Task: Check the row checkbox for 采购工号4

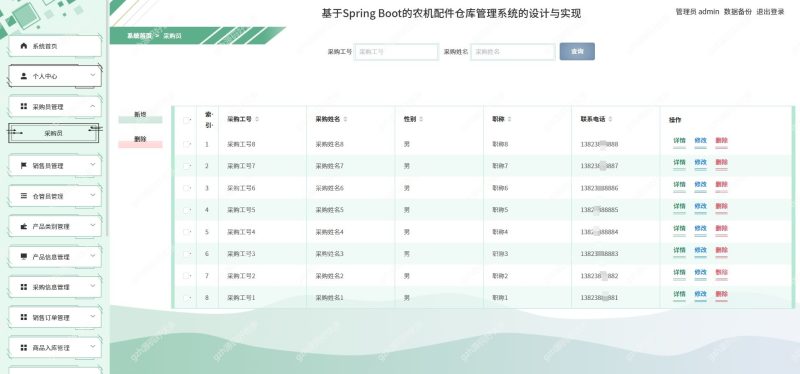Action: pyautogui.click(x=186, y=232)
